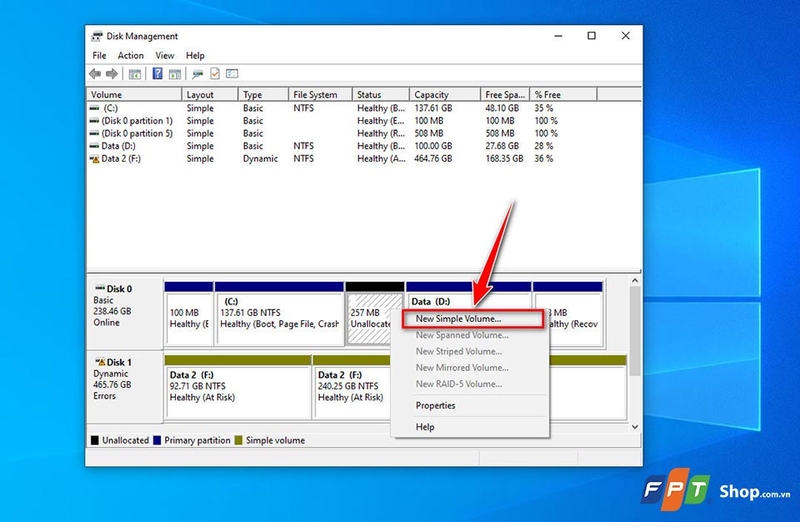
Task: Click the checkmark Properties toolbar icon
Action: coord(215,73)
